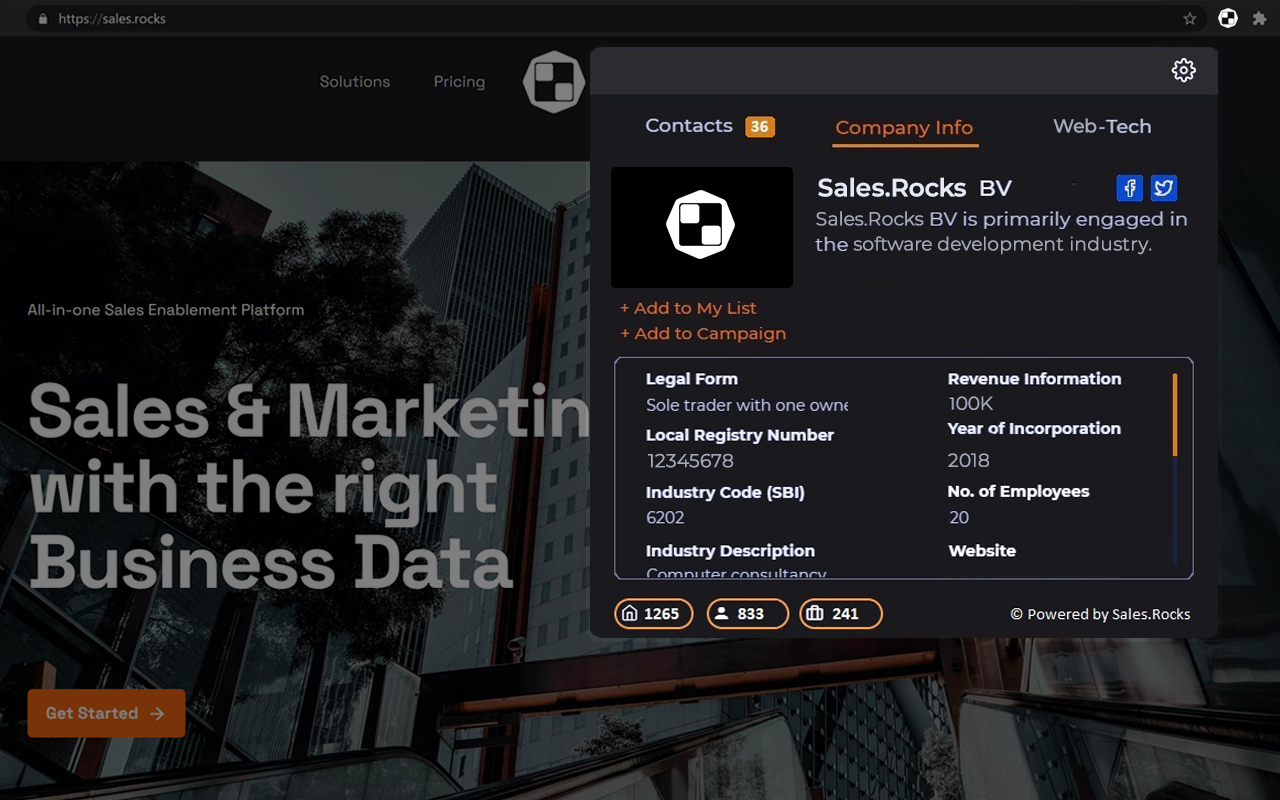Open the Pricing menu item
This screenshot has height=800, width=1280.
(x=459, y=81)
